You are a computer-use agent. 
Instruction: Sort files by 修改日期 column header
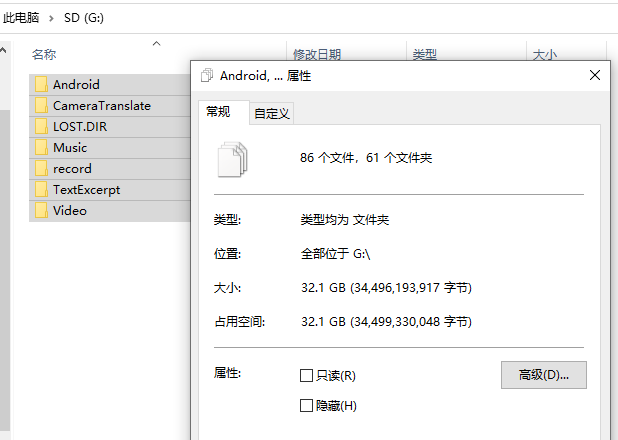coord(316,55)
